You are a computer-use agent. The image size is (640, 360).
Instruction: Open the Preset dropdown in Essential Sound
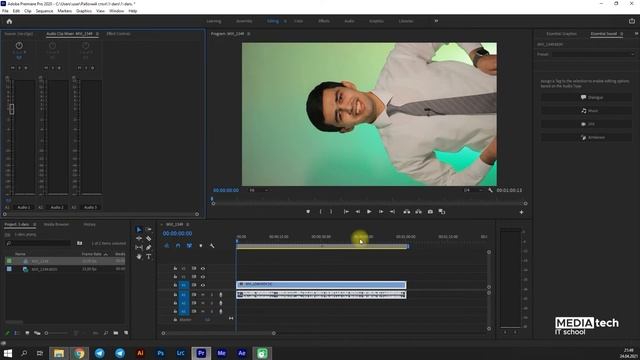[593, 54]
